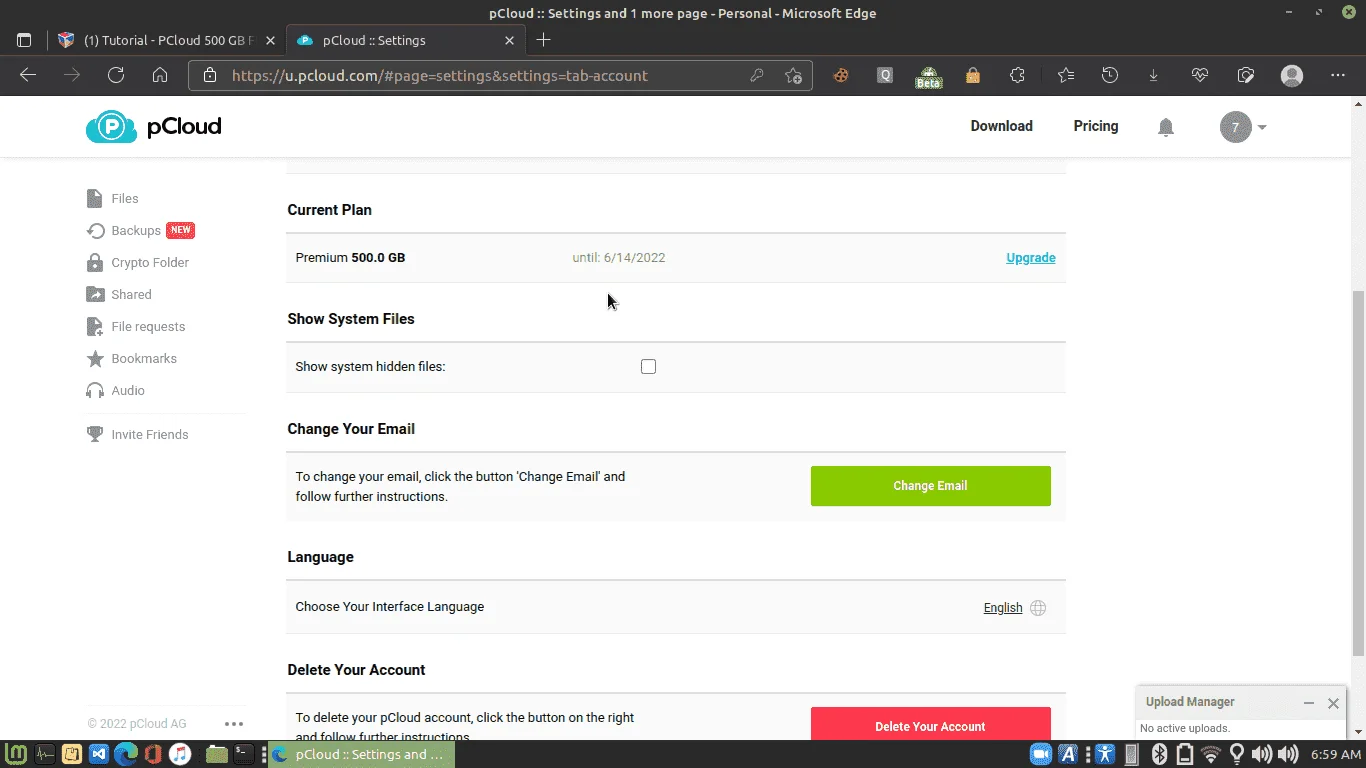Image resolution: width=1366 pixels, height=768 pixels.
Task: Open the Crypto Folder
Action: (138, 262)
